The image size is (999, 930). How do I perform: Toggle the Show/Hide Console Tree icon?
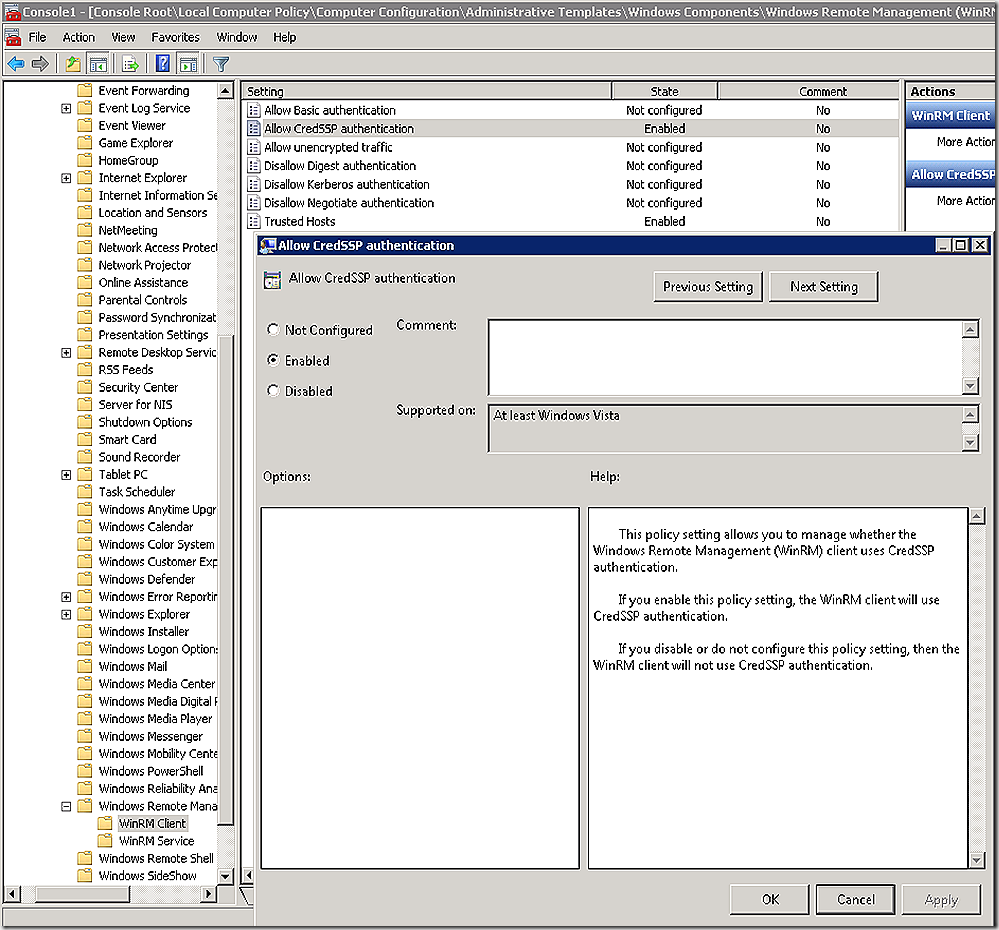98,64
